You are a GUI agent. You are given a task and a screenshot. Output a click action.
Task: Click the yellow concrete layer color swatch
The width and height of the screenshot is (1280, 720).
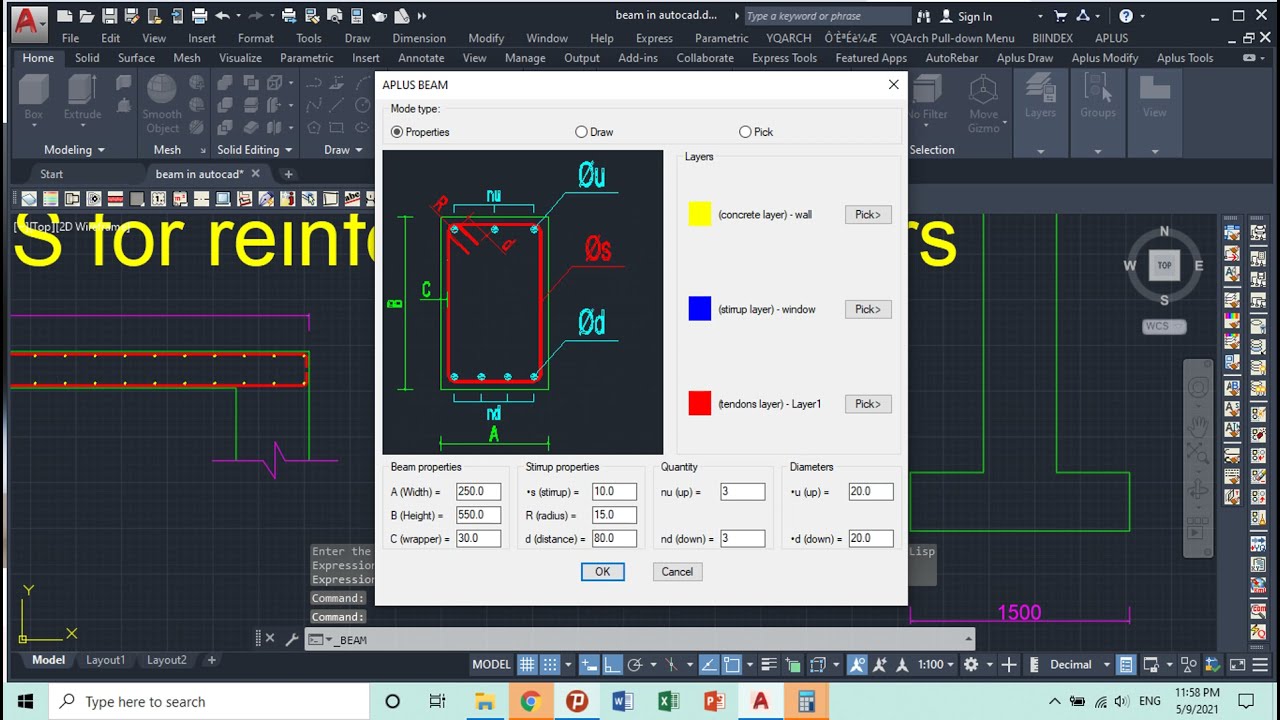(700, 214)
